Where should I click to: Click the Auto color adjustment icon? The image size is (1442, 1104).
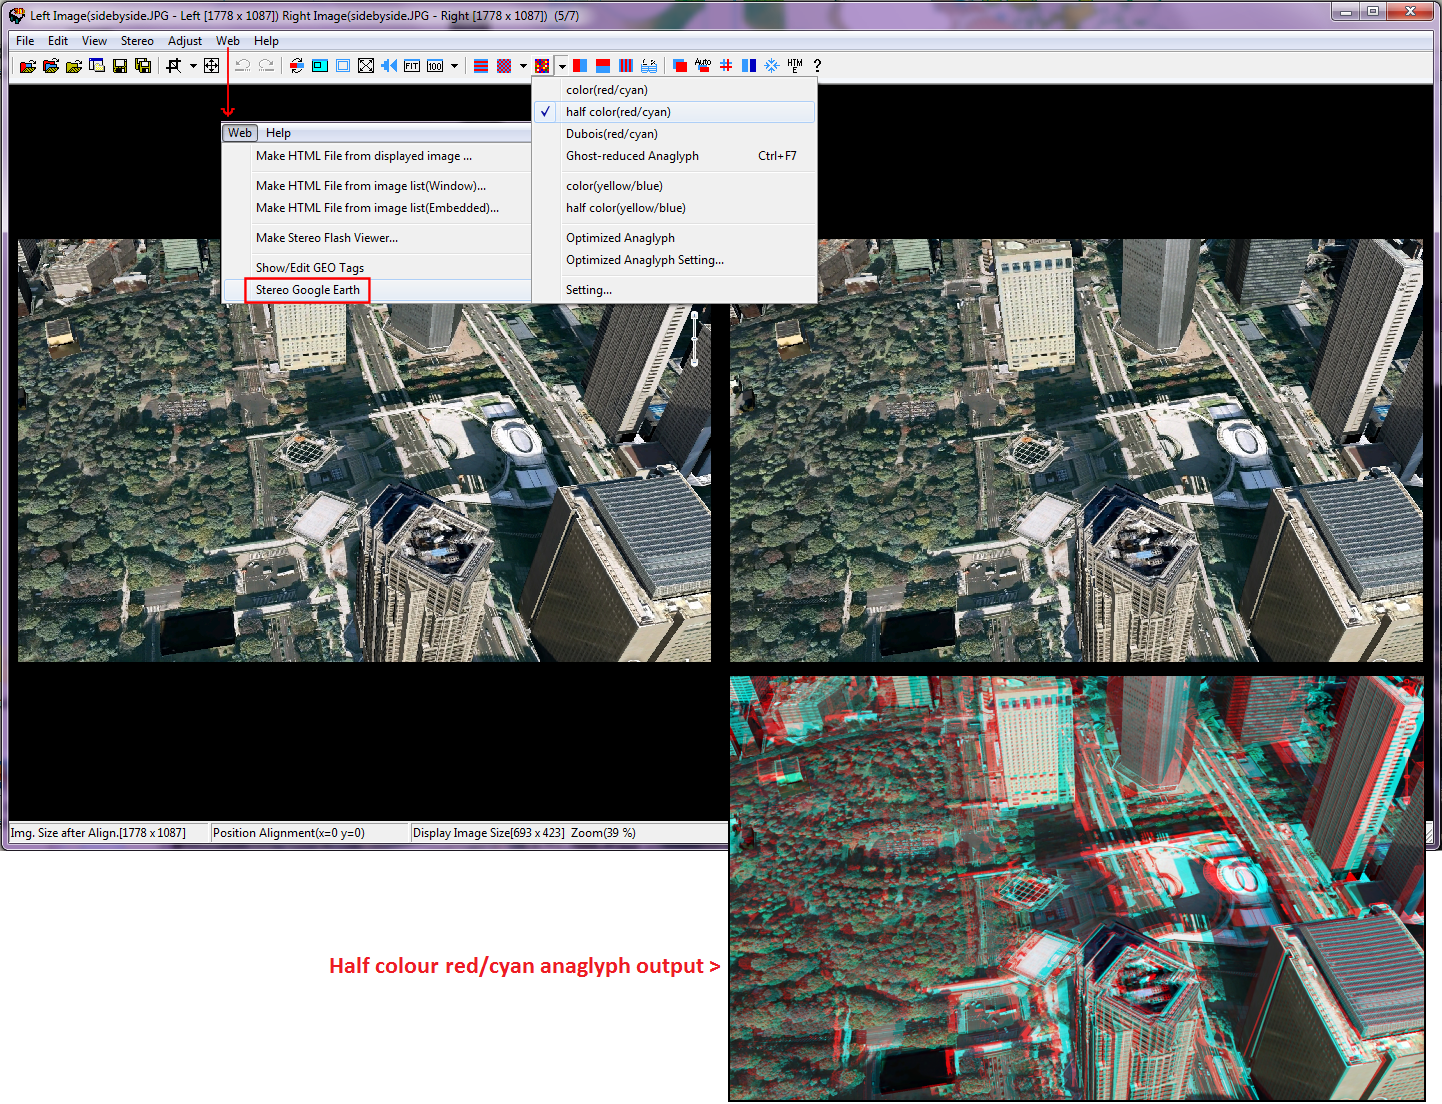[703, 66]
